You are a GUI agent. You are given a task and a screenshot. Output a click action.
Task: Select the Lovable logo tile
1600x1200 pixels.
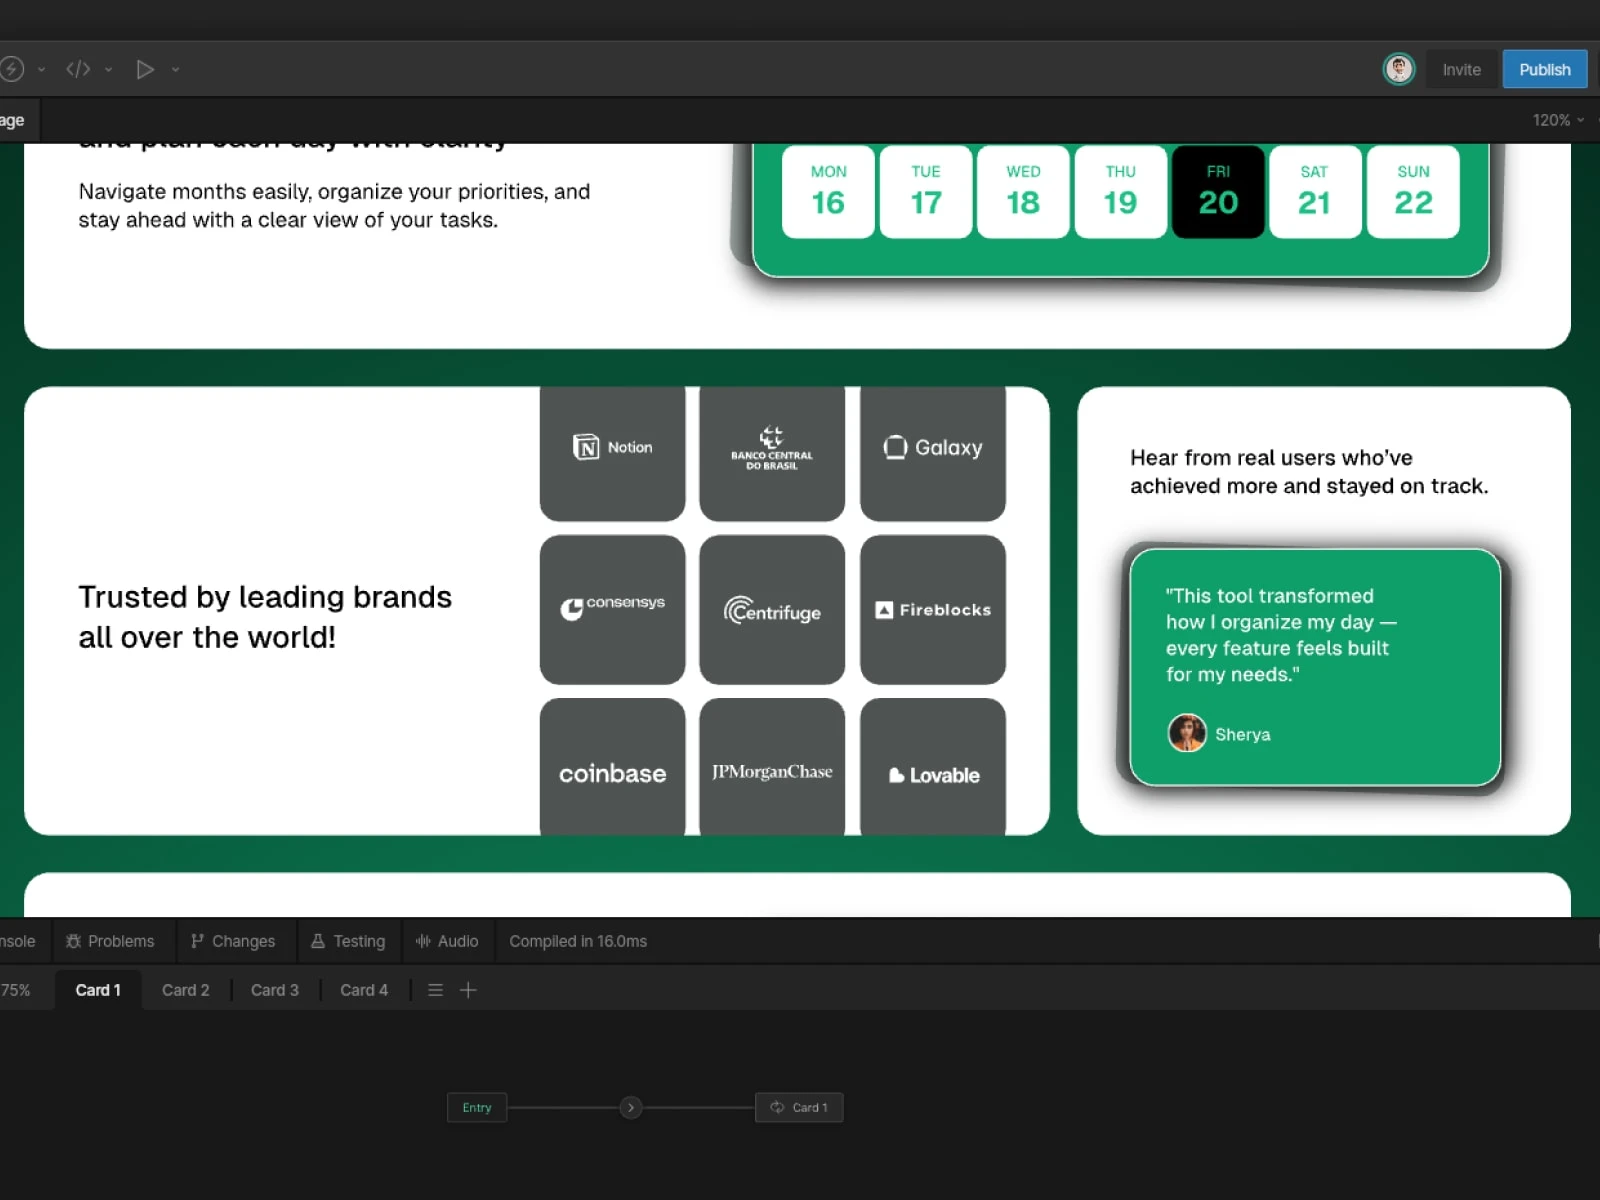933,766
